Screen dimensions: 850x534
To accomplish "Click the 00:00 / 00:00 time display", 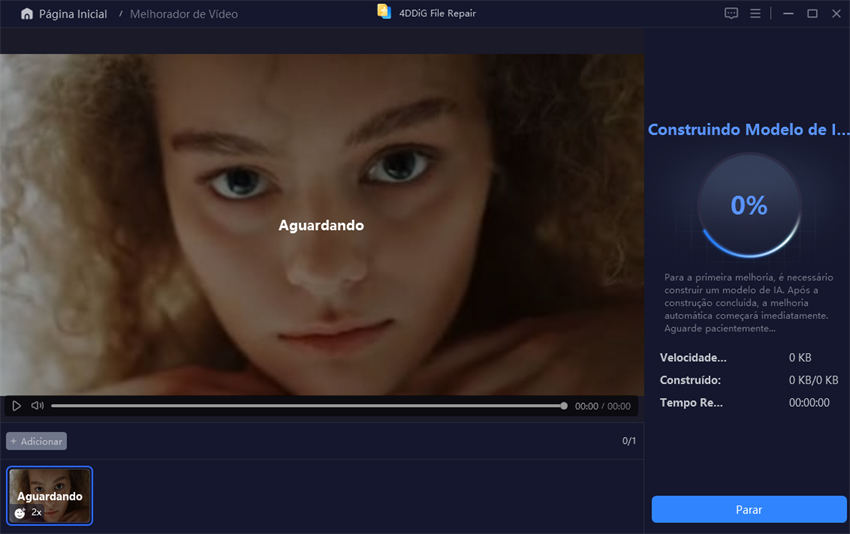I will (602, 406).
